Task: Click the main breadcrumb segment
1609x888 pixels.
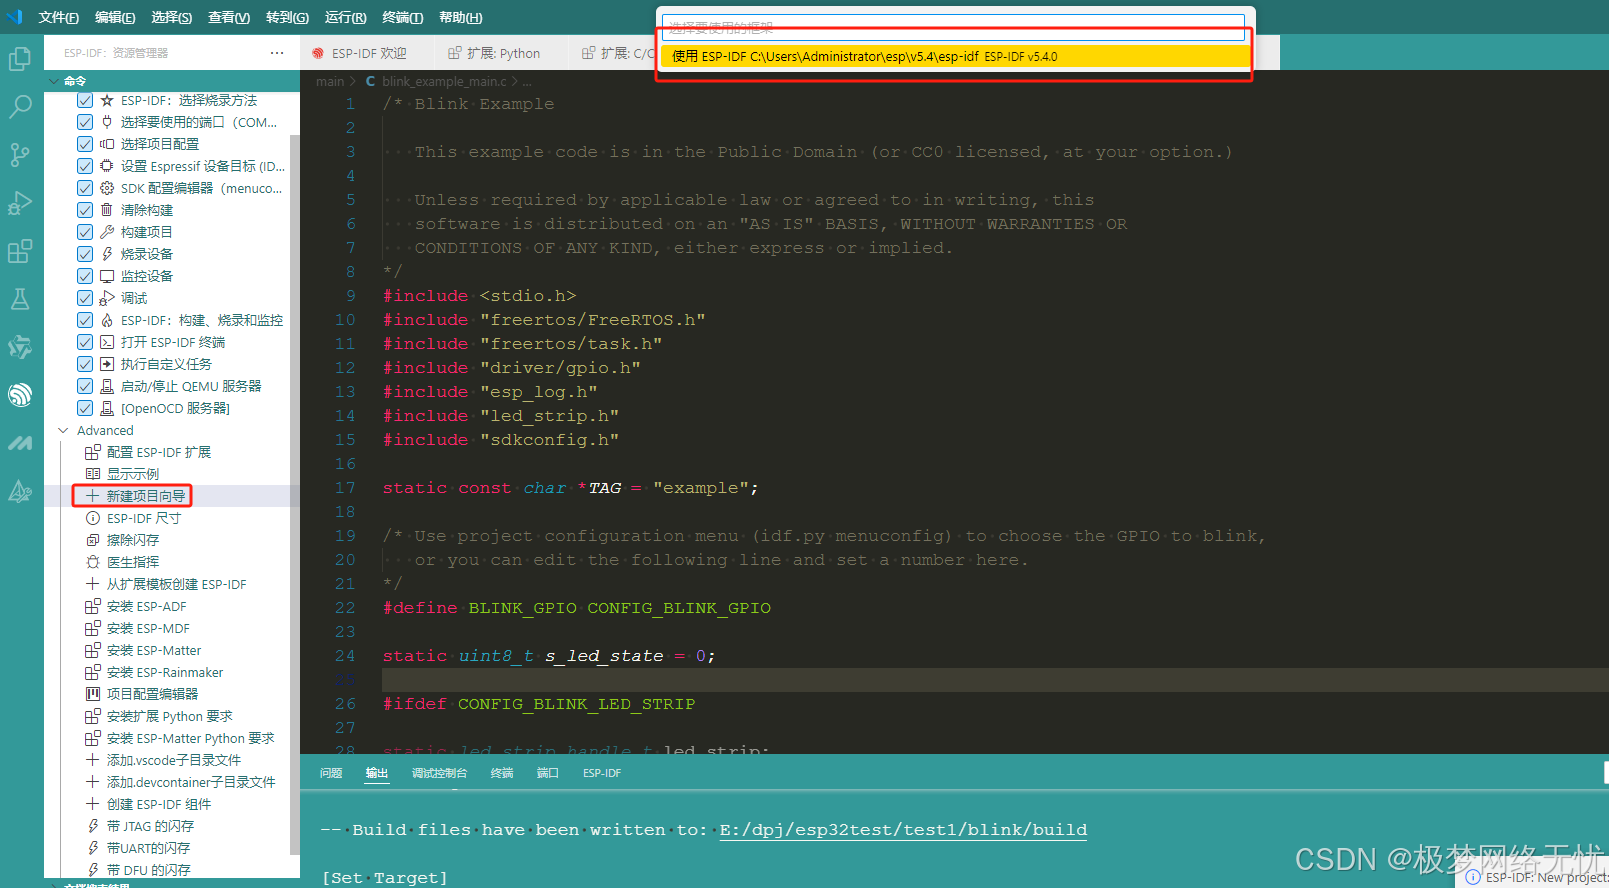Action: (330, 81)
